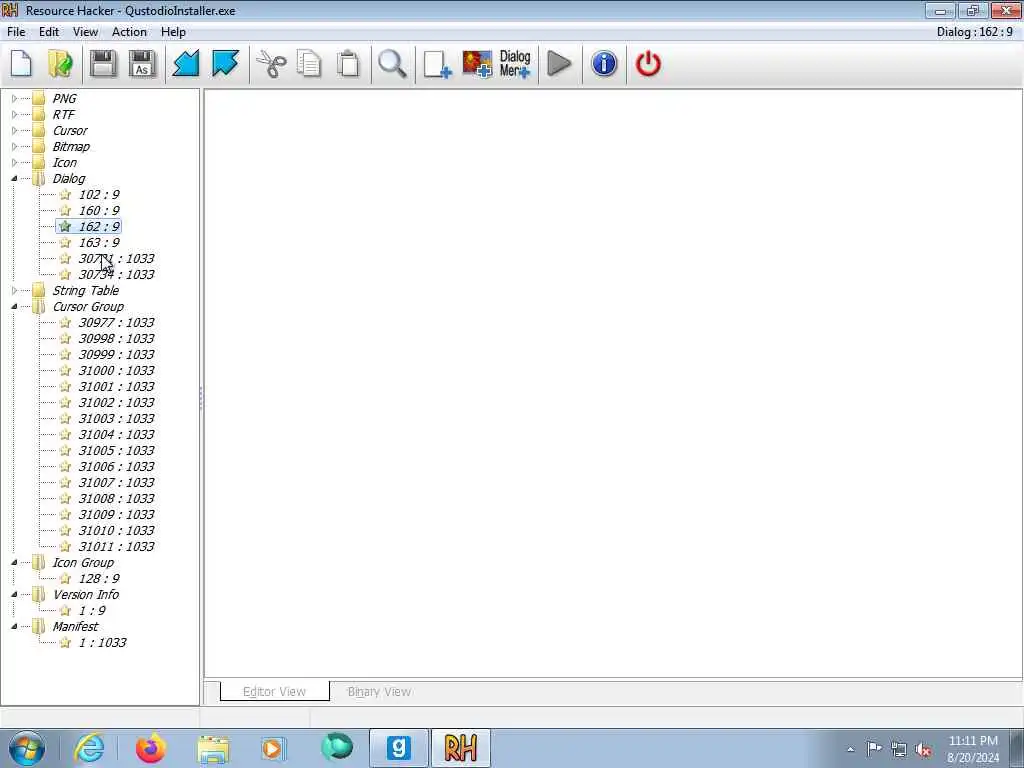Open Find with the magnifying glass icon
Image resolution: width=1024 pixels, height=768 pixels.
click(x=392, y=64)
